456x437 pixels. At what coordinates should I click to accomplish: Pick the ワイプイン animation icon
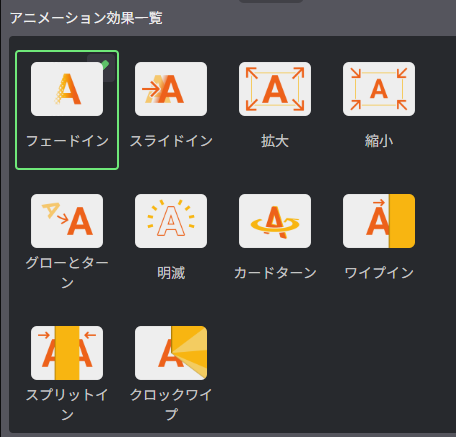[379, 221]
